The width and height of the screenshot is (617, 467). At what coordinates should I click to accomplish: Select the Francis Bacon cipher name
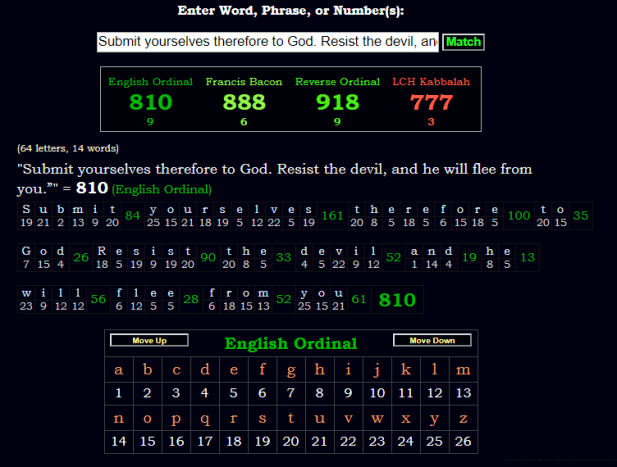(244, 81)
